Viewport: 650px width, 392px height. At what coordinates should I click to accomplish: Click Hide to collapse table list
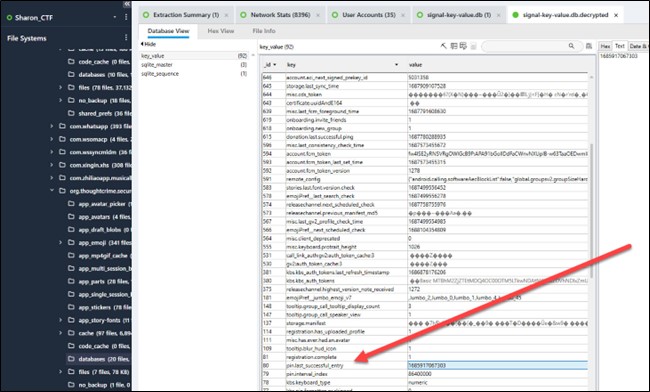(x=148, y=44)
